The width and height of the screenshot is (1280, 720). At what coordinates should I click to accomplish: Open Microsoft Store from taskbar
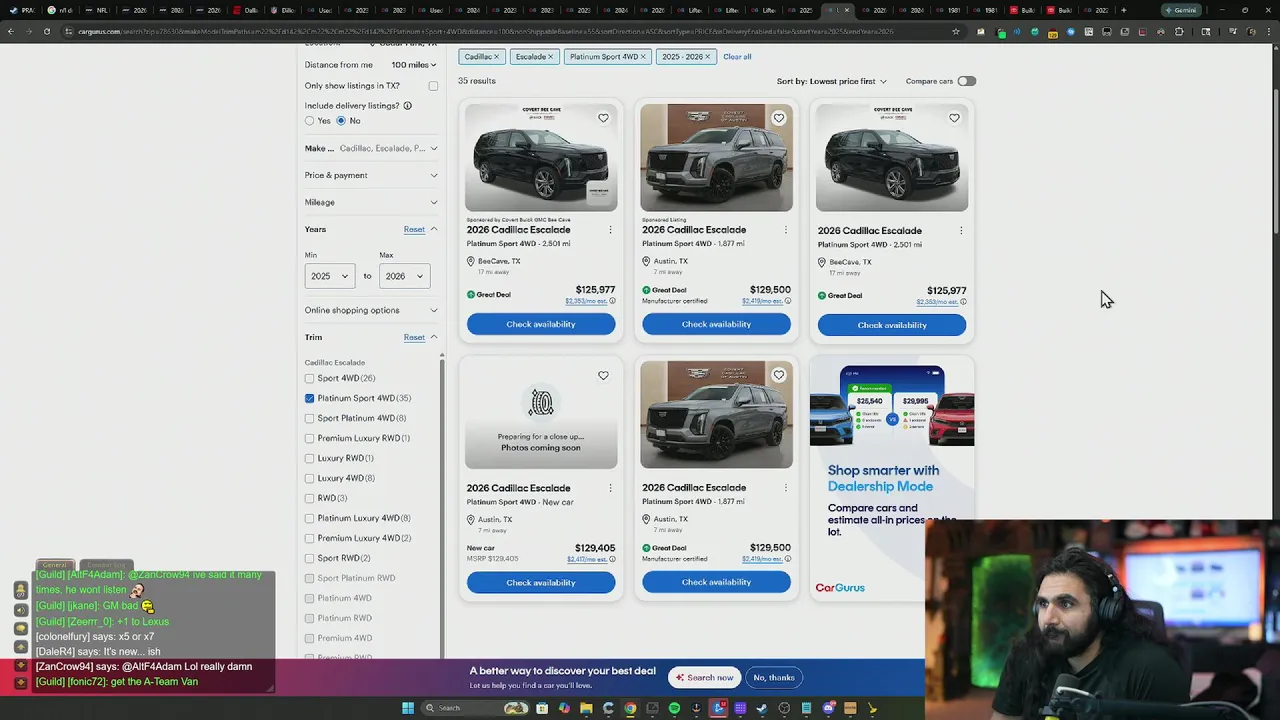(x=542, y=708)
